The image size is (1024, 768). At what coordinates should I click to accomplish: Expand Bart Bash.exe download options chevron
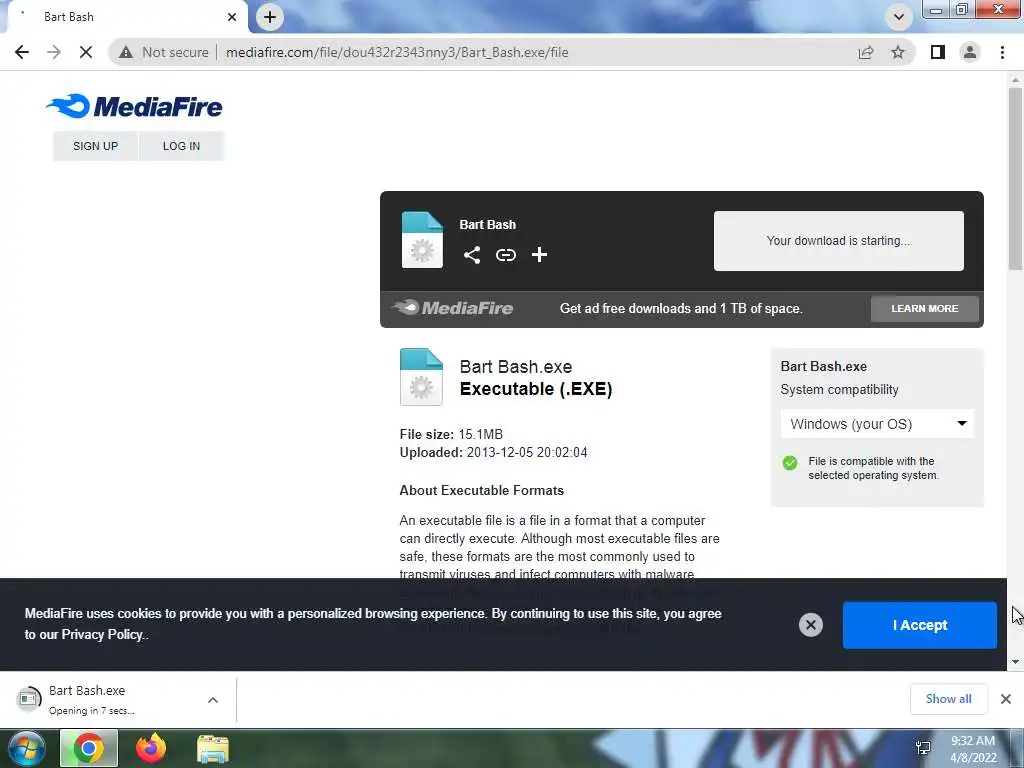point(213,699)
